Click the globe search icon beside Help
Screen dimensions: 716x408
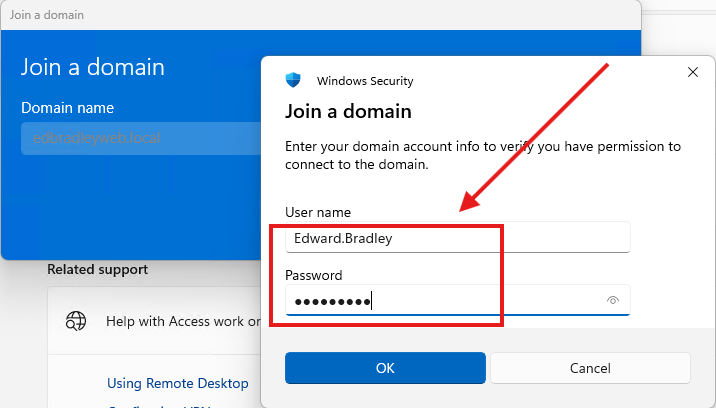76,321
